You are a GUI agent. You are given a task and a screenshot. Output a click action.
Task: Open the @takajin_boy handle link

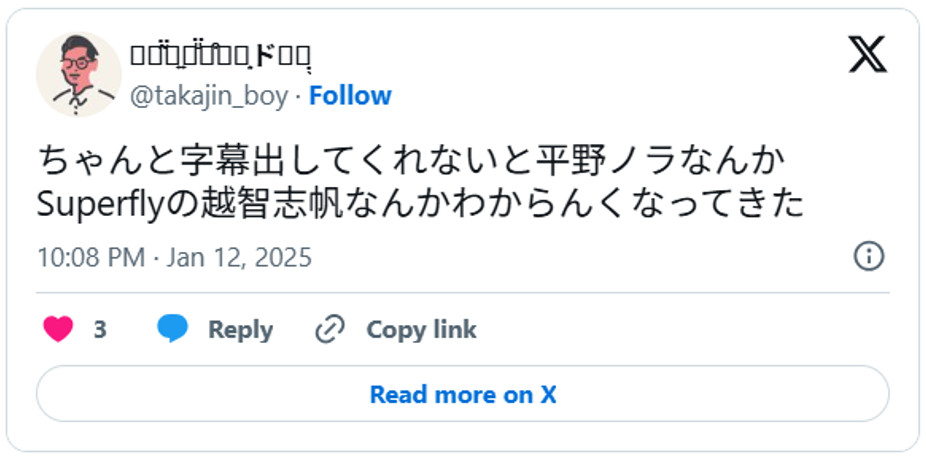click(x=209, y=96)
